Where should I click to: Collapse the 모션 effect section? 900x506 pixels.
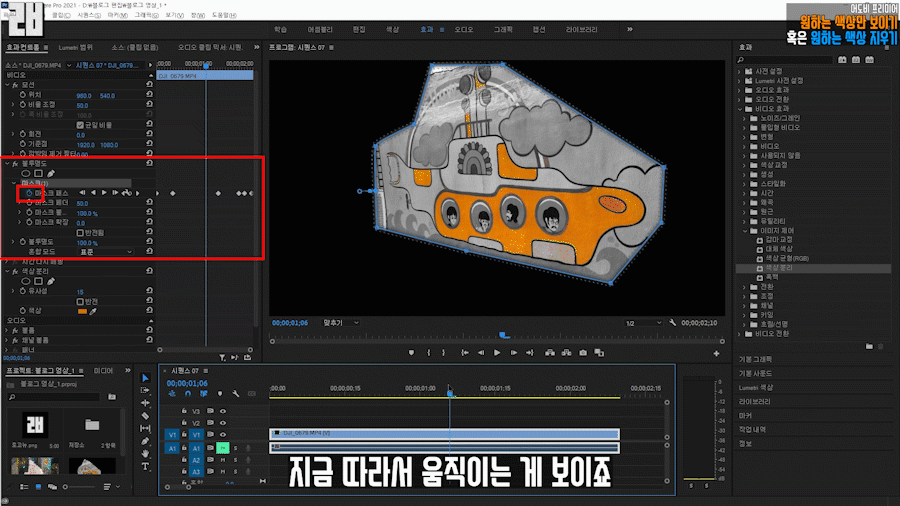(x=7, y=85)
